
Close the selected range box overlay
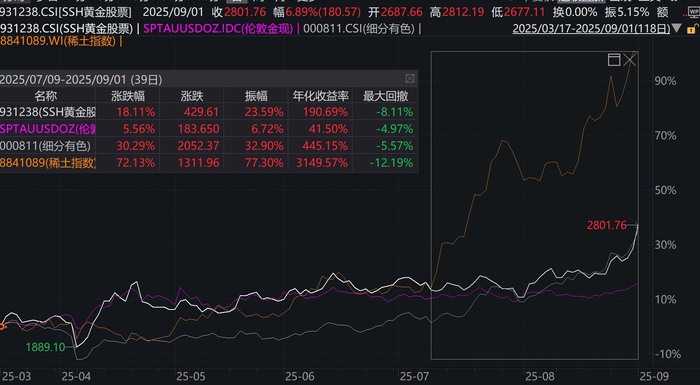coord(630,59)
